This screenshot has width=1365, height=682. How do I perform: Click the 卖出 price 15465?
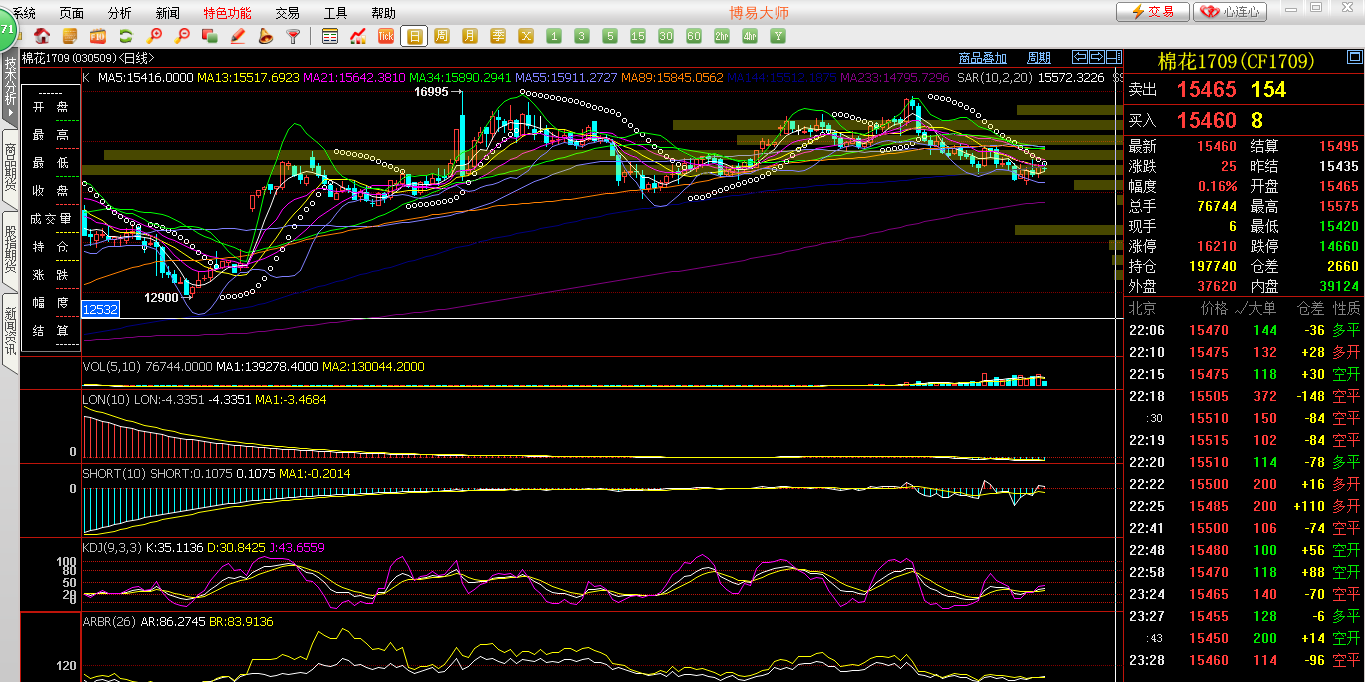(1206, 89)
